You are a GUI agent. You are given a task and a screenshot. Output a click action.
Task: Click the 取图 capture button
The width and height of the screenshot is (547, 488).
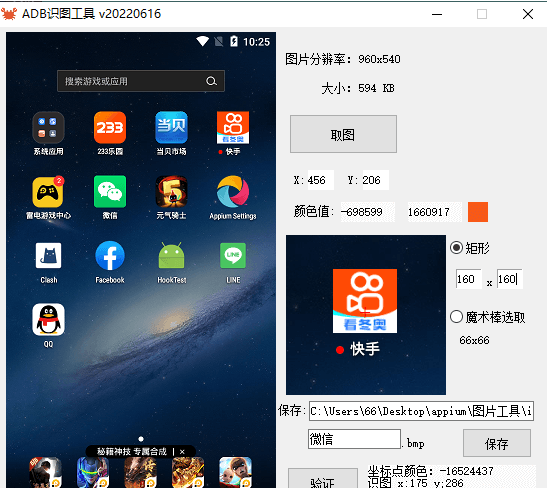click(x=343, y=134)
